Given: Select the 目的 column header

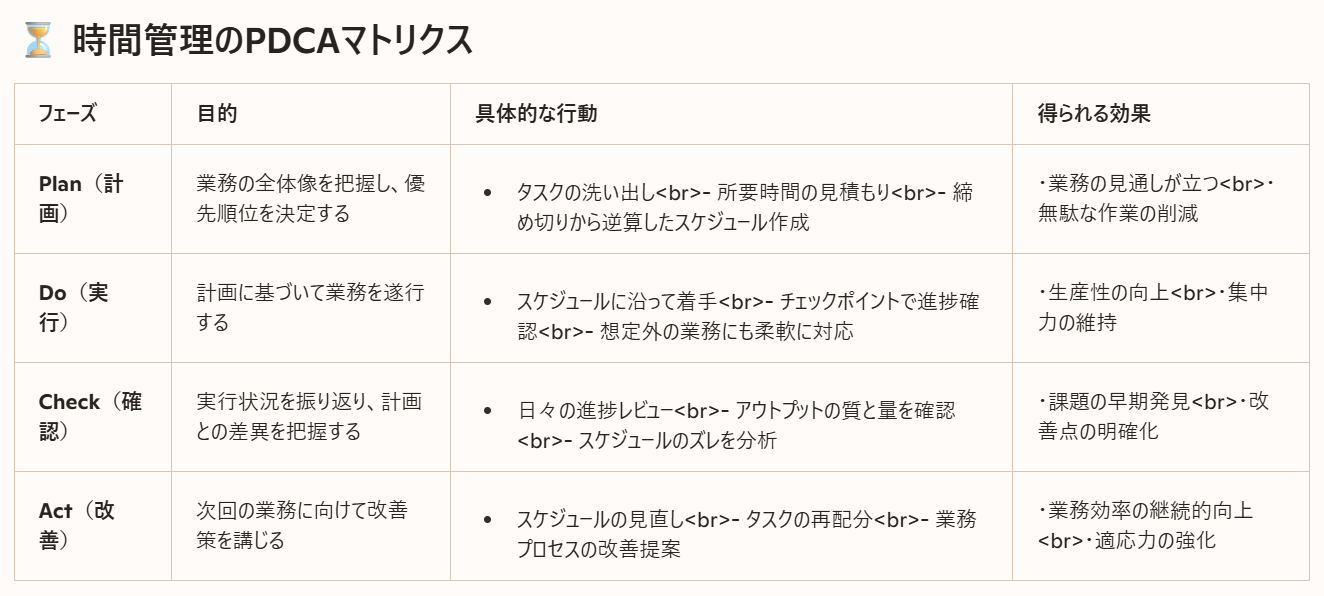Looking at the screenshot, I should tap(217, 114).
